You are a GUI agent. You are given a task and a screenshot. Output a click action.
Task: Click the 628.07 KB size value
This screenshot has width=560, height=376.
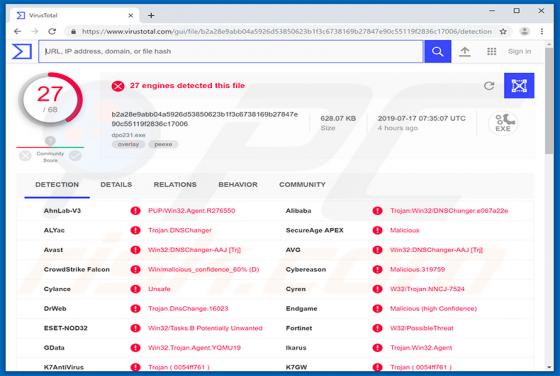click(338, 119)
